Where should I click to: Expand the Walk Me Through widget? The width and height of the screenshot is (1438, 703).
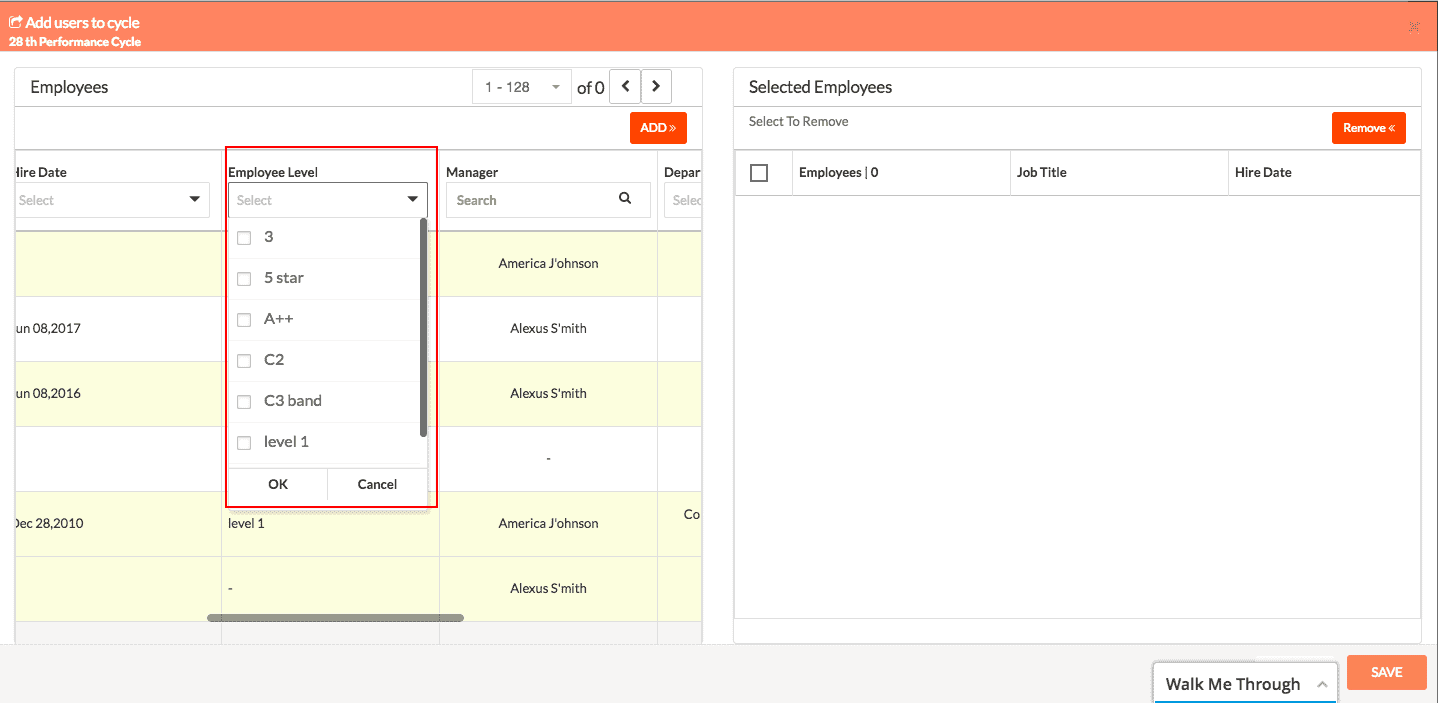pyautogui.click(x=1245, y=684)
